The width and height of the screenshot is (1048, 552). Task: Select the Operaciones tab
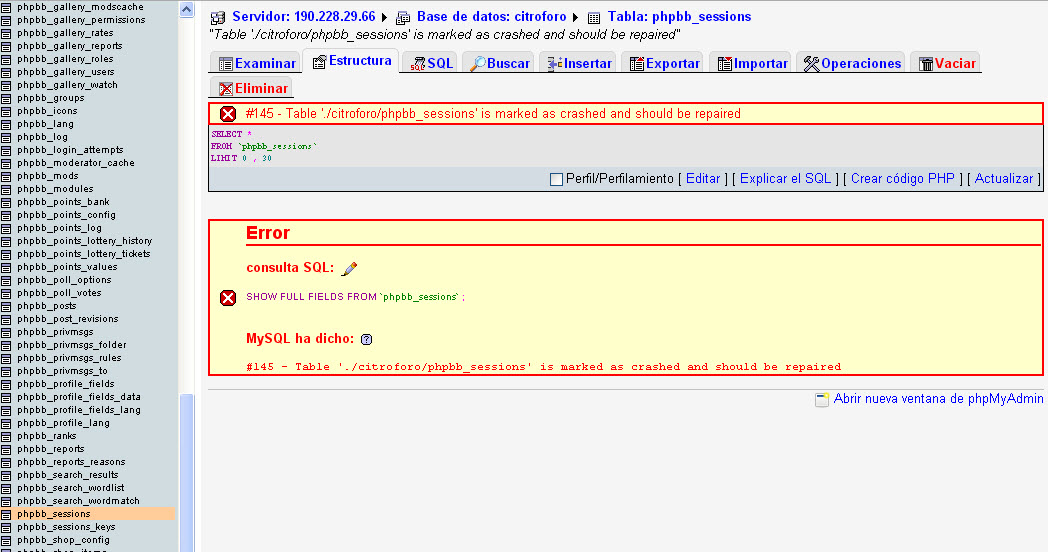[853, 63]
